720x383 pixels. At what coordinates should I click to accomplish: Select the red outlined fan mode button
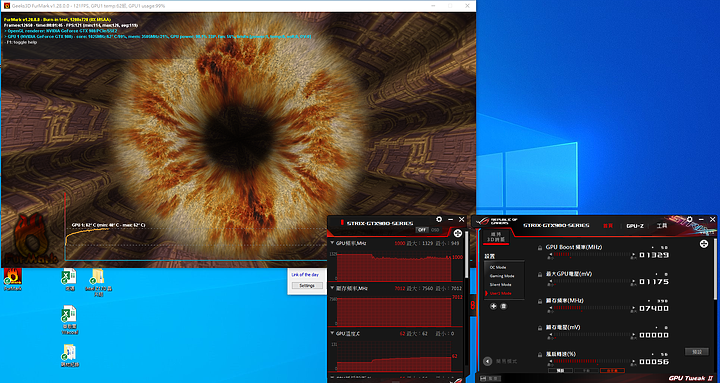pyautogui.click(x=613, y=371)
